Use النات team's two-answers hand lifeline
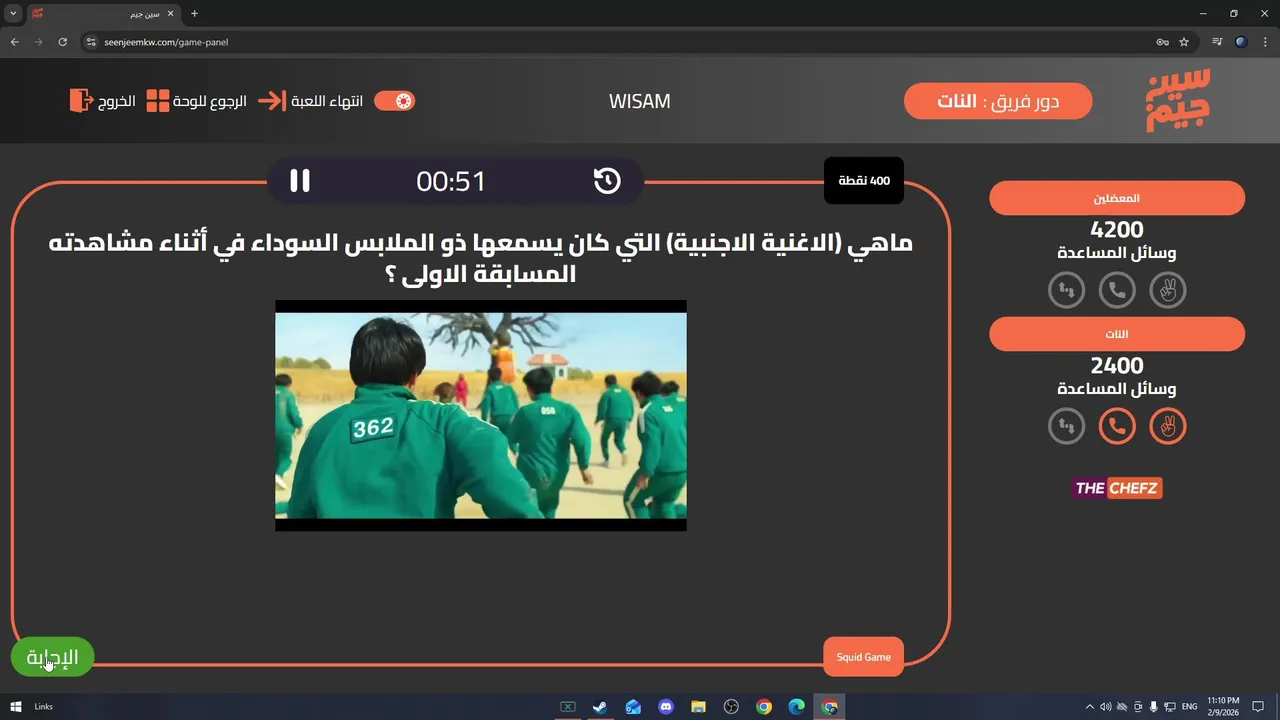This screenshot has width=1280, height=720. click(x=1167, y=426)
